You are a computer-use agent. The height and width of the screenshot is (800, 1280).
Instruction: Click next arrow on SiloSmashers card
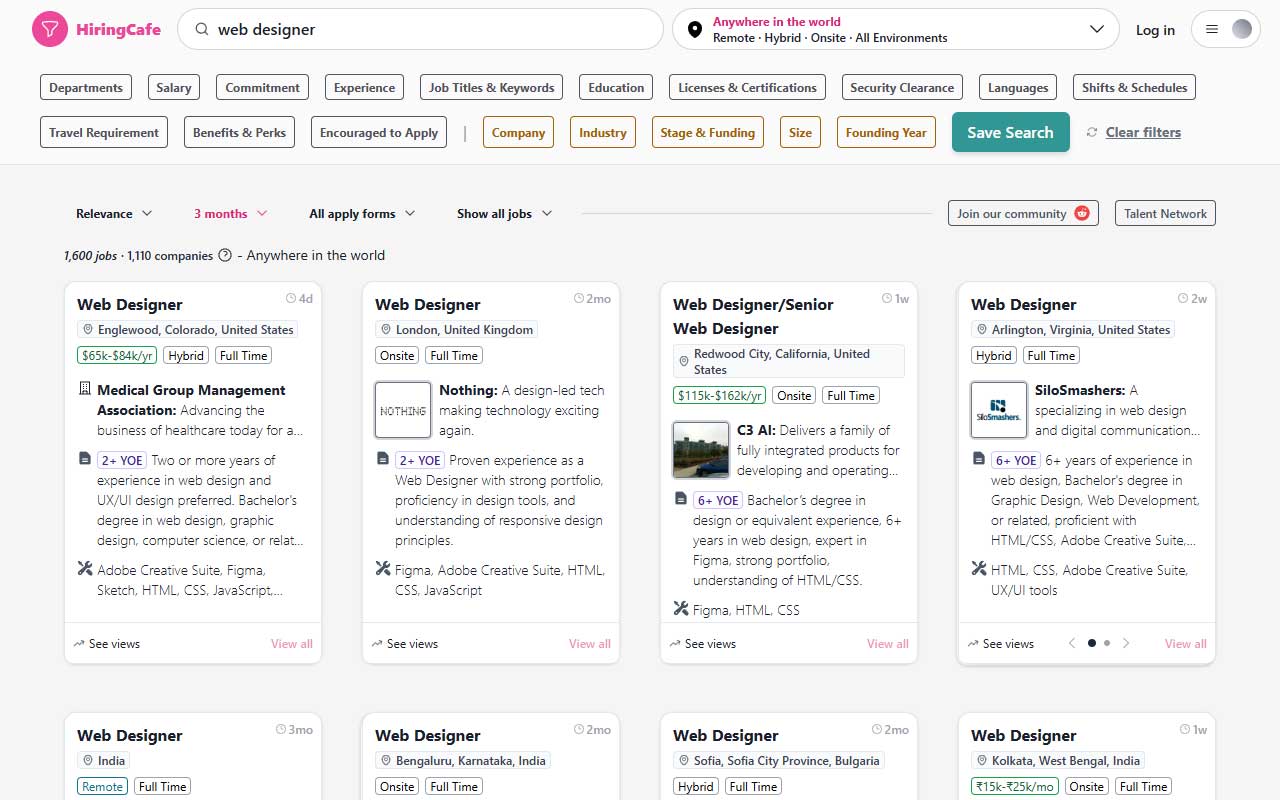pos(1126,643)
